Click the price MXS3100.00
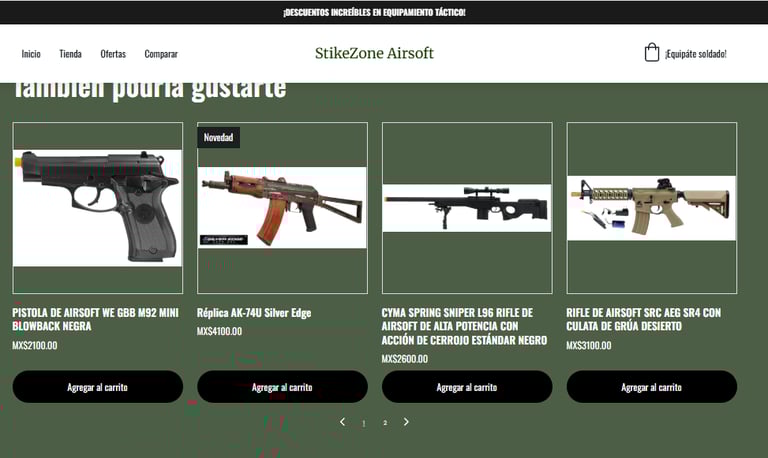768x458 pixels. pyautogui.click(x=589, y=345)
